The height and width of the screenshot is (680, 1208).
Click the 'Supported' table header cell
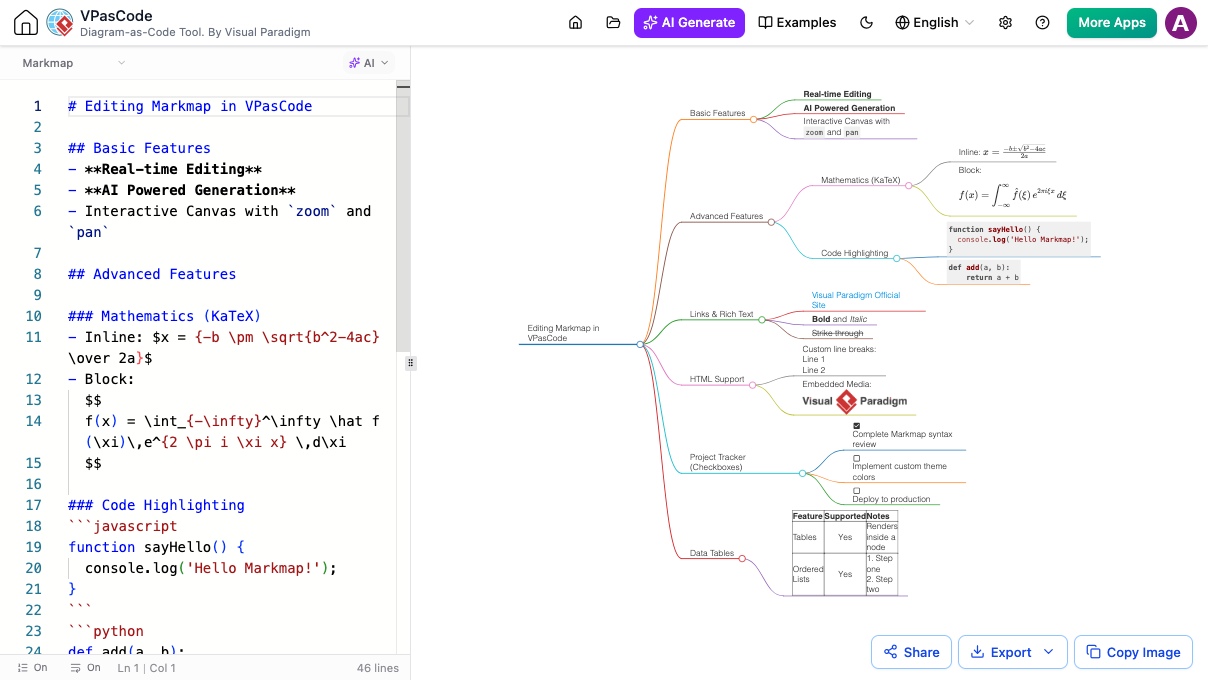pos(845,516)
